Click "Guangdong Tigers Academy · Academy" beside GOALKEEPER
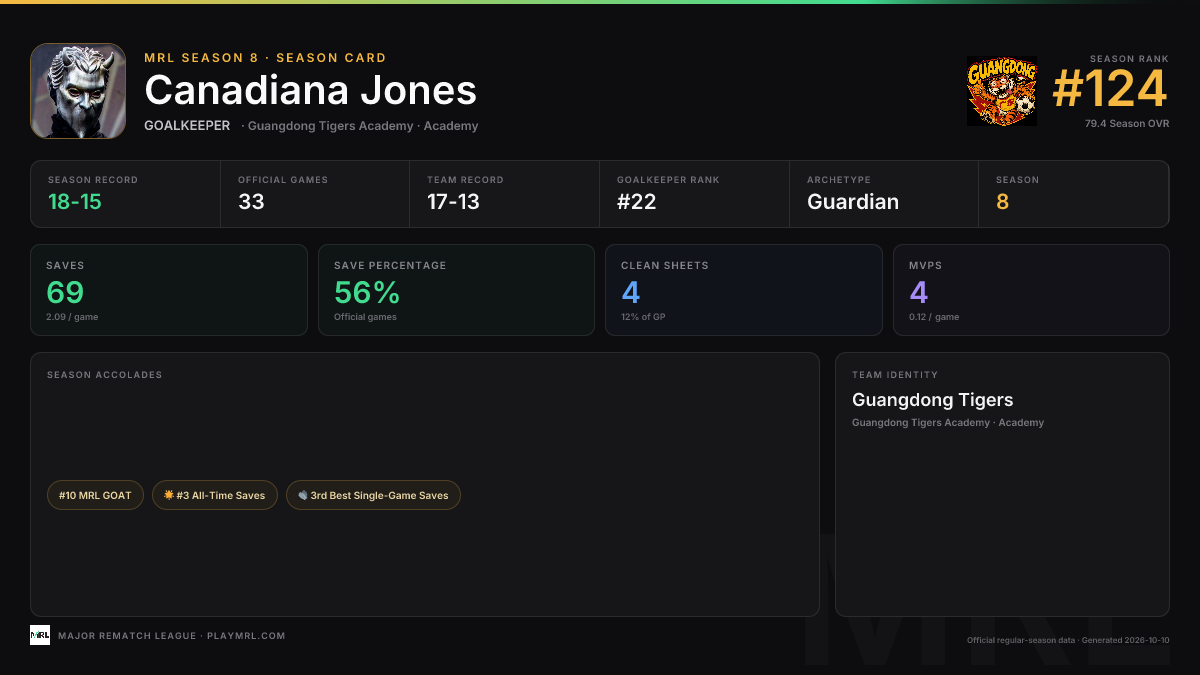This screenshot has width=1200, height=675. click(x=363, y=126)
